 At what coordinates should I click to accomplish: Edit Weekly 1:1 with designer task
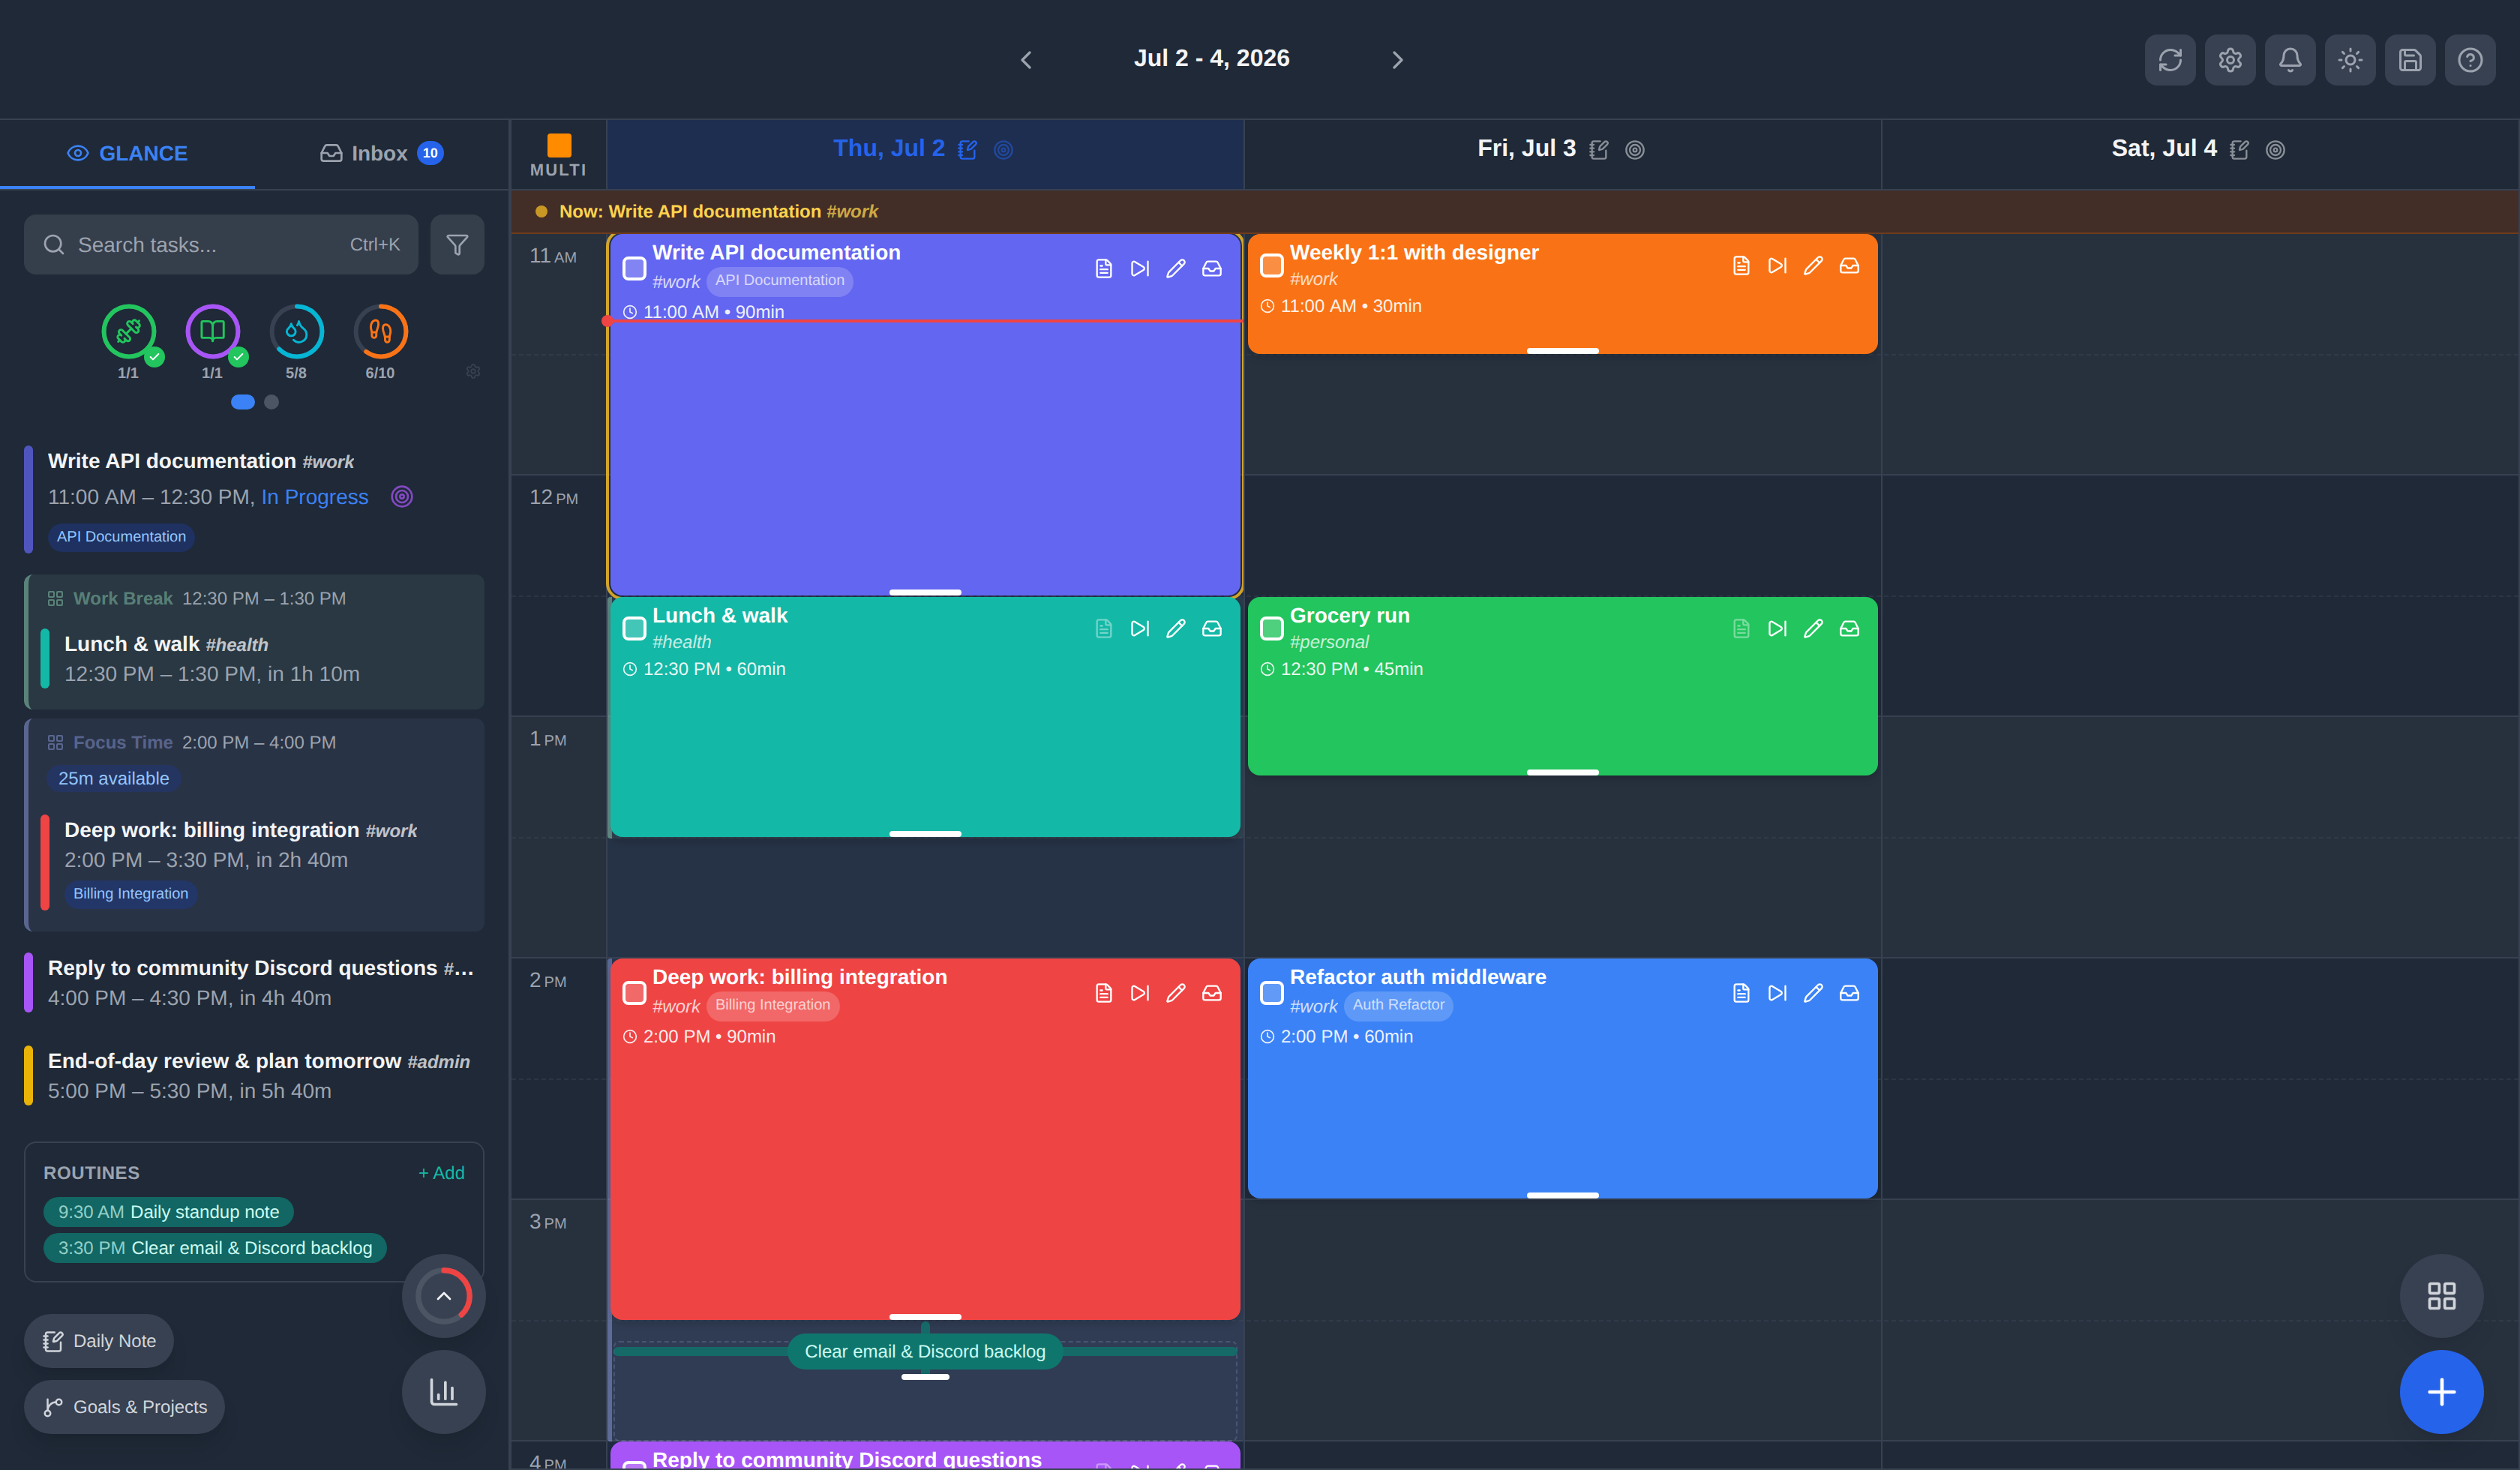1813,266
